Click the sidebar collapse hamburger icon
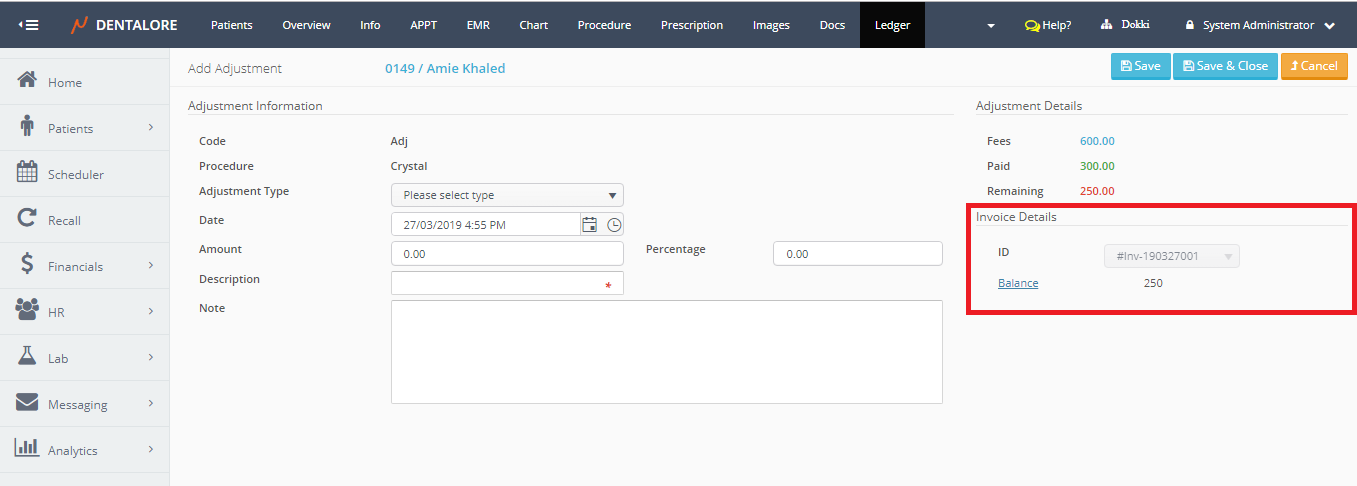The width and height of the screenshot is (1357, 486). pos(29,25)
